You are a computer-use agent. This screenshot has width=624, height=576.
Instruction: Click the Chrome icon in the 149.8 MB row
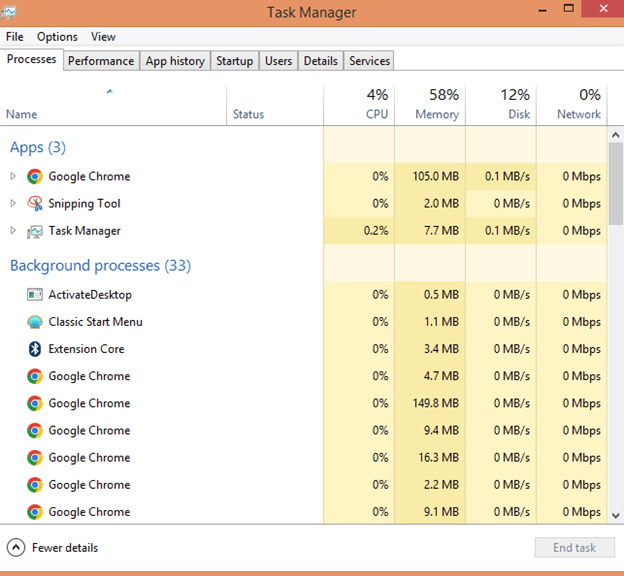click(35, 403)
